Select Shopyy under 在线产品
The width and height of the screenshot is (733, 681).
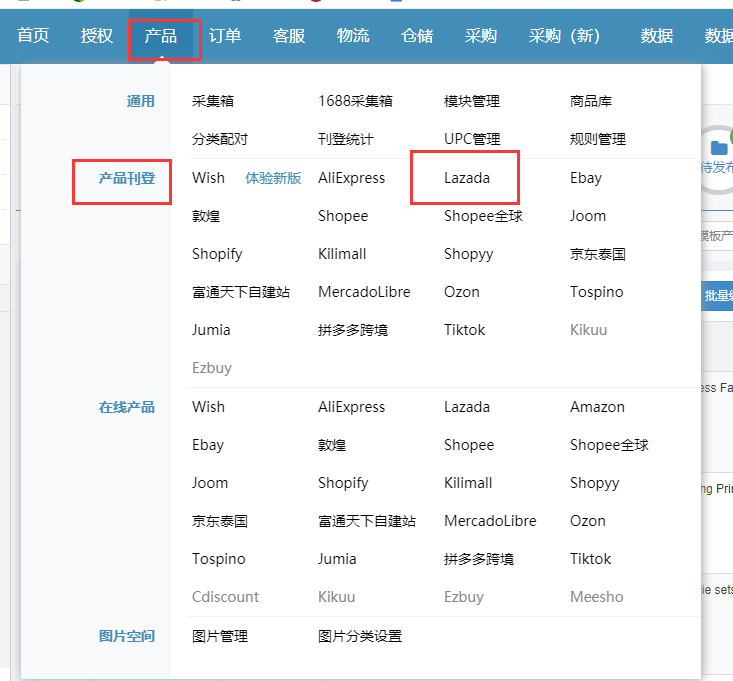595,483
